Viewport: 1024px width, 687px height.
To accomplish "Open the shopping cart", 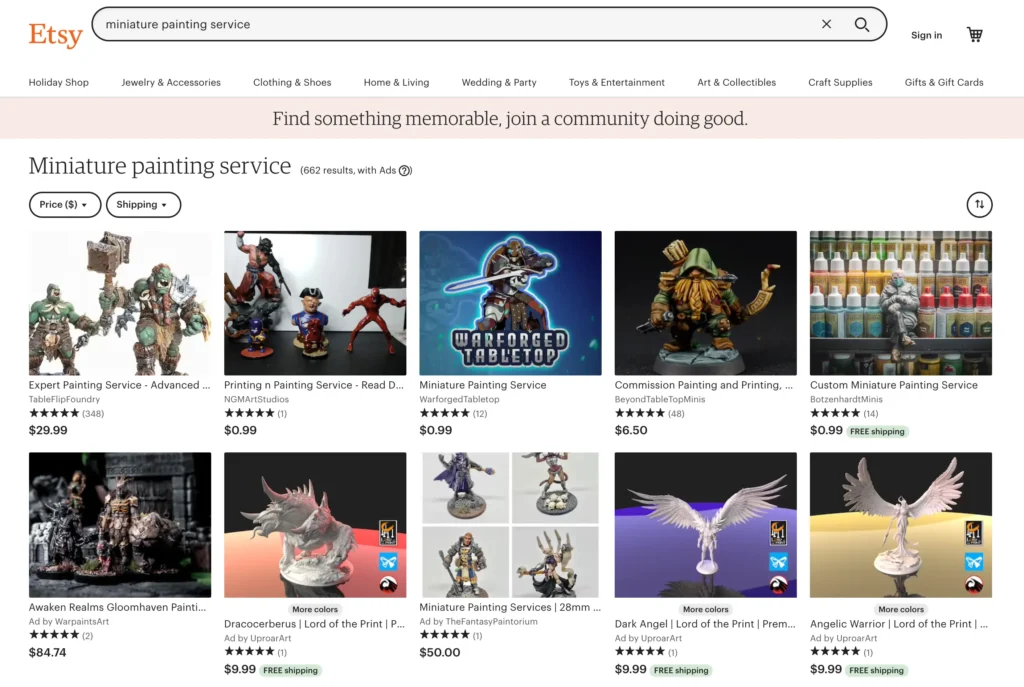I will (974, 35).
